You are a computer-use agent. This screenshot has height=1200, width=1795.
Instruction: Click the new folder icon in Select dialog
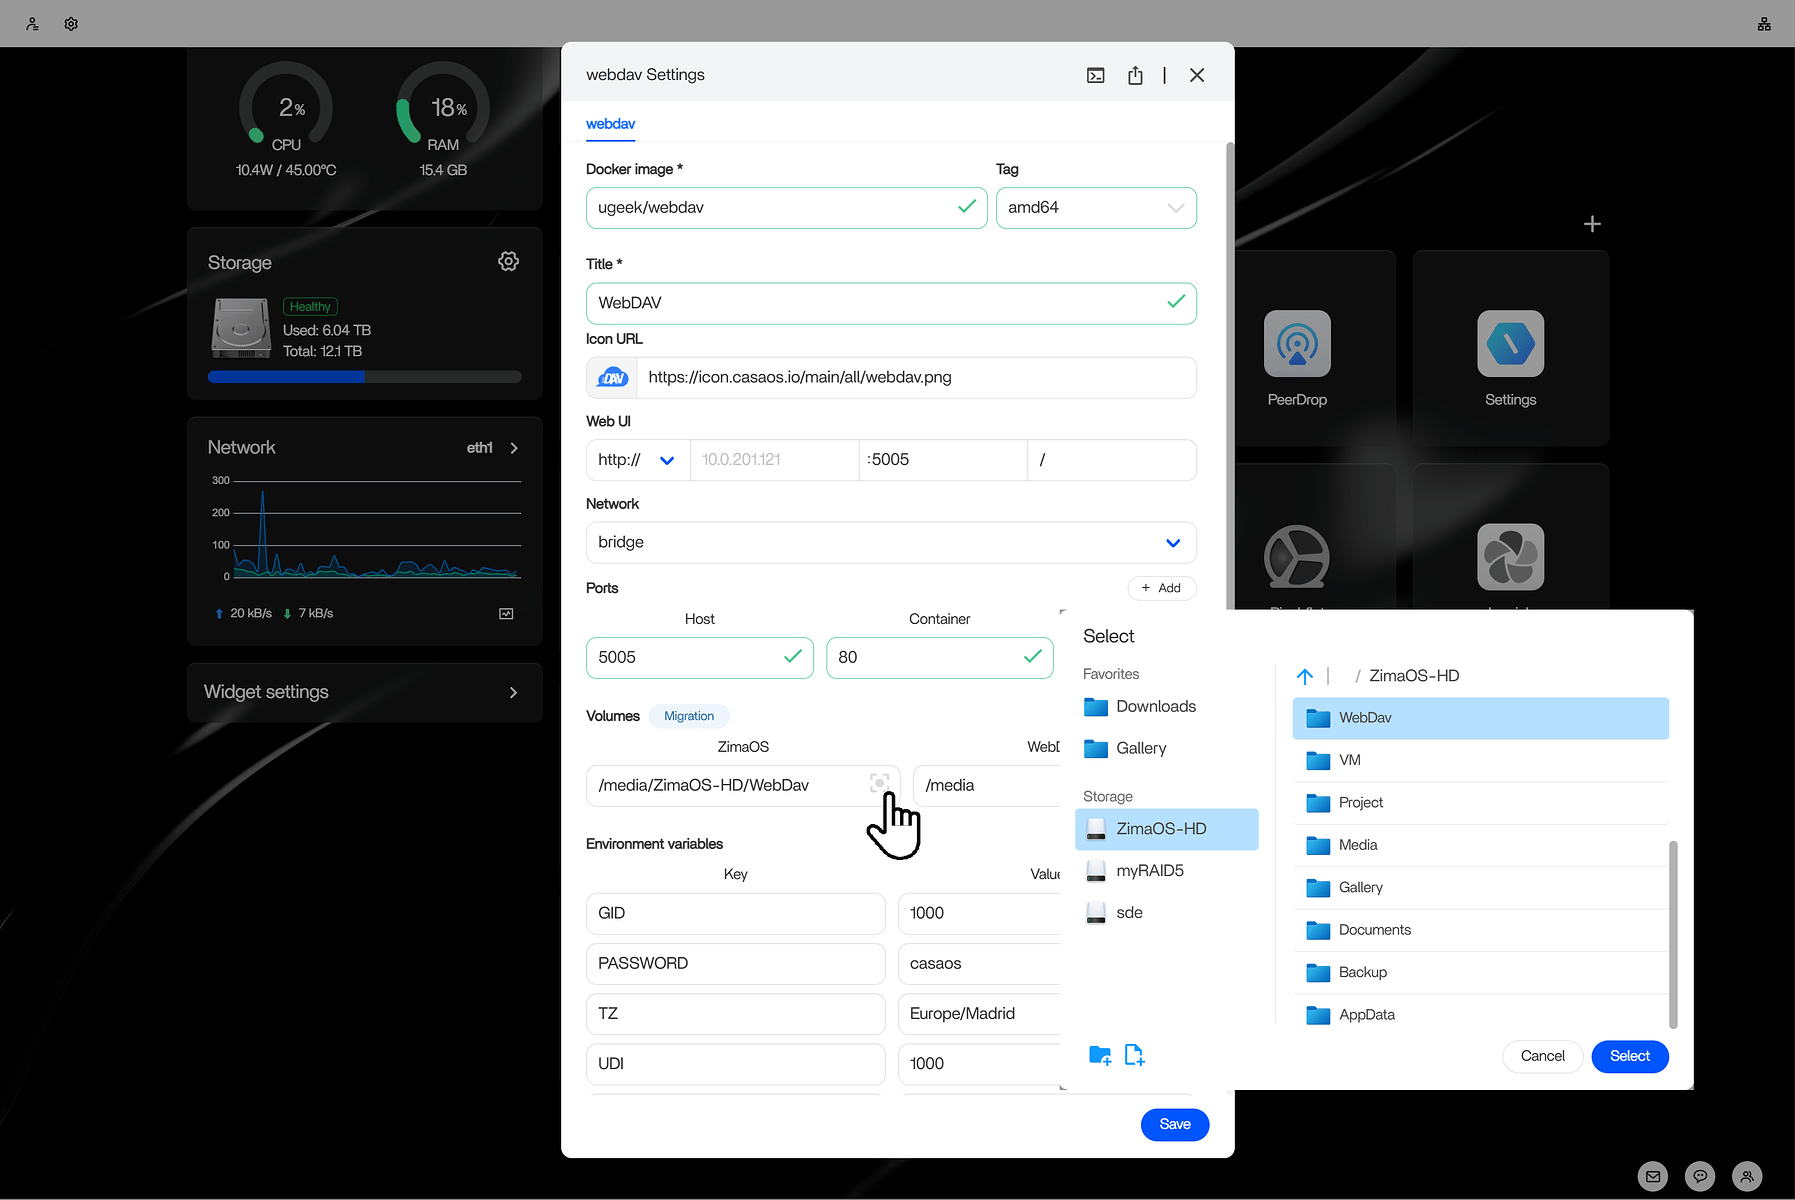(x=1100, y=1055)
